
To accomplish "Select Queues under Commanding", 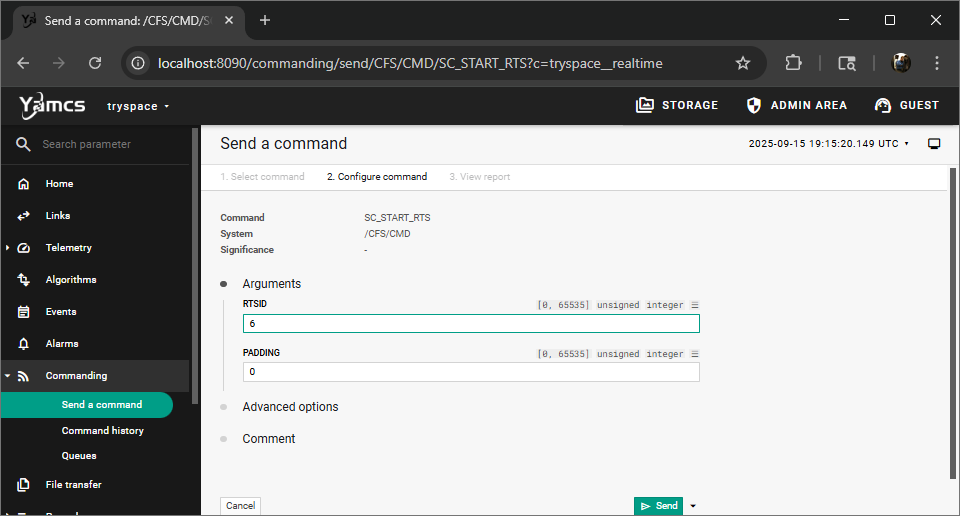I will 79,456.
